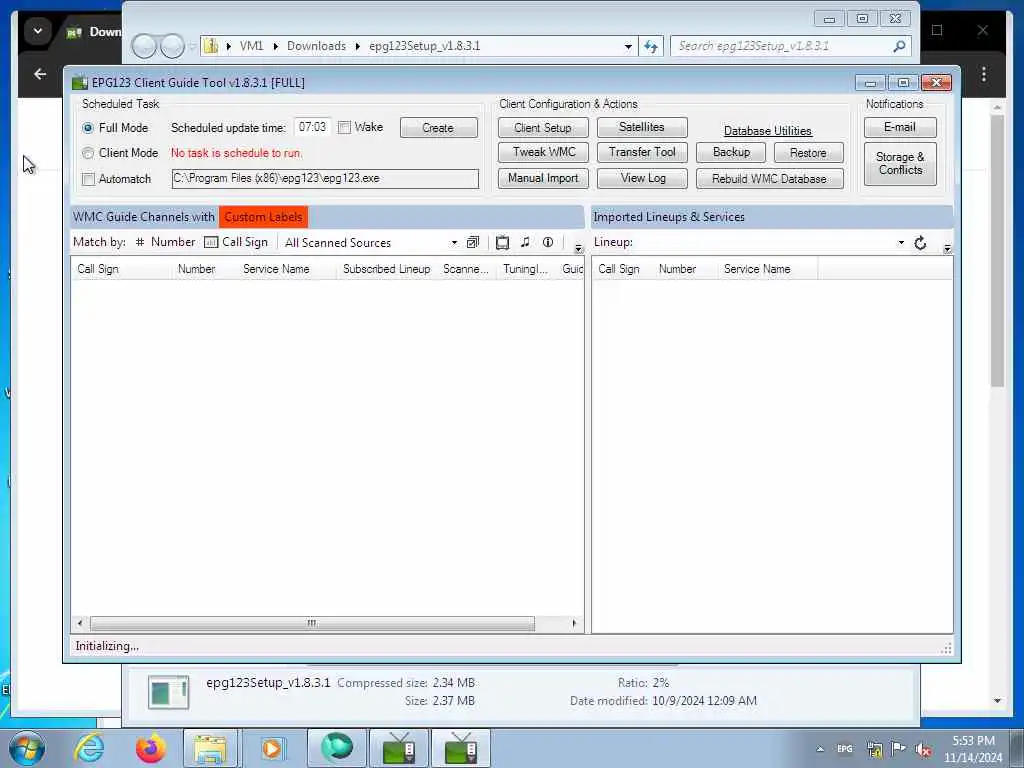This screenshot has height=768, width=1024.
Task: Click the taskbar clock 5:53 PM
Action: pyautogui.click(x=973, y=741)
